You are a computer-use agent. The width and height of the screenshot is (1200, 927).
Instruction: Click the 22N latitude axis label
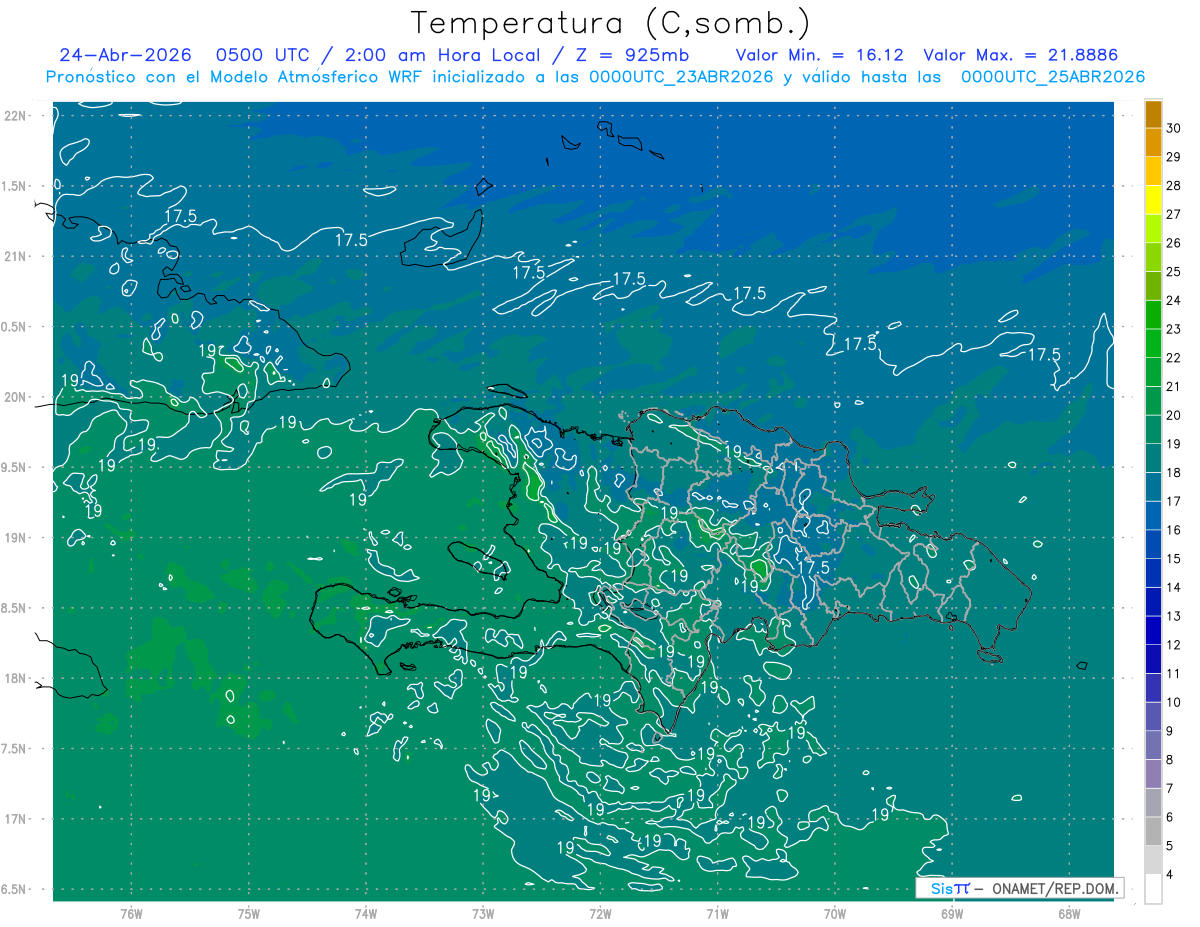(x=17, y=116)
